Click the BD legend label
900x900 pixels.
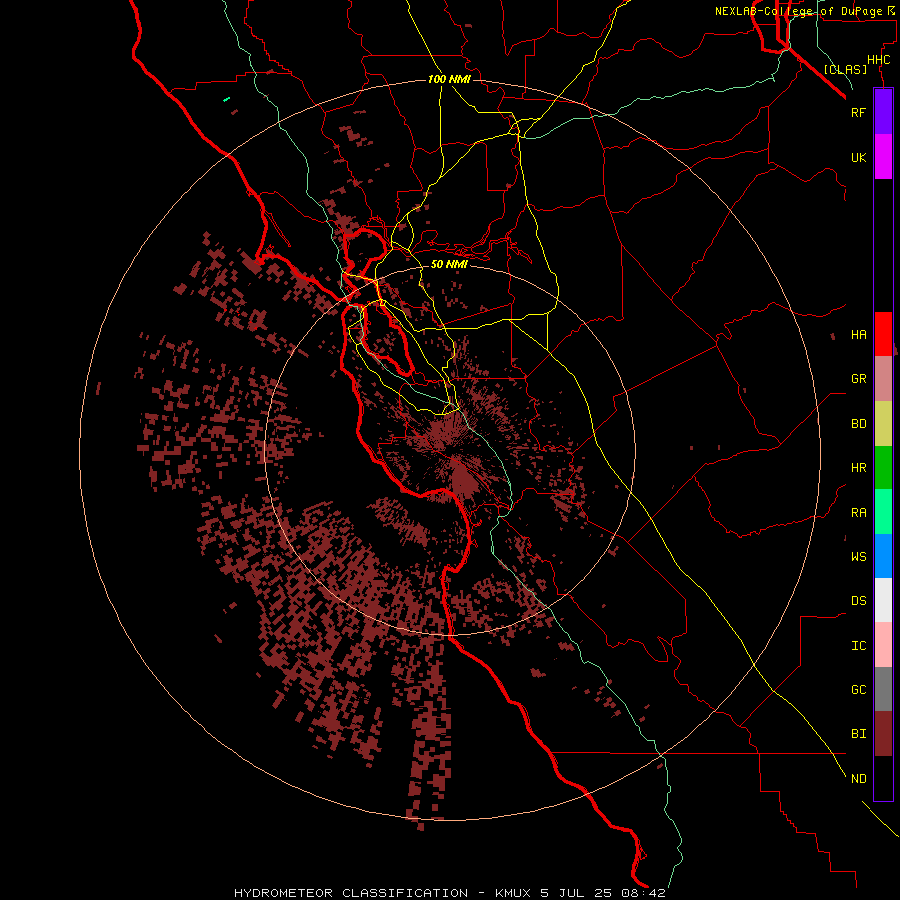tap(858, 424)
